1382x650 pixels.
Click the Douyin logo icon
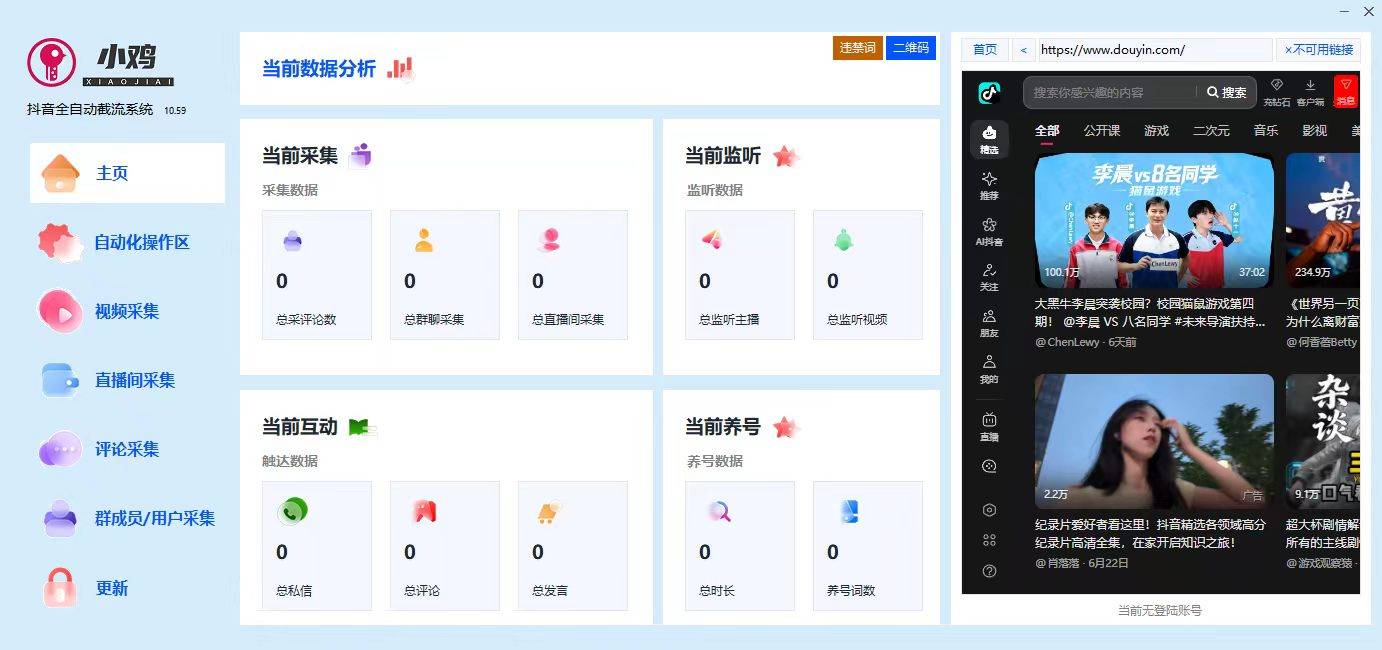[x=989, y=93]
